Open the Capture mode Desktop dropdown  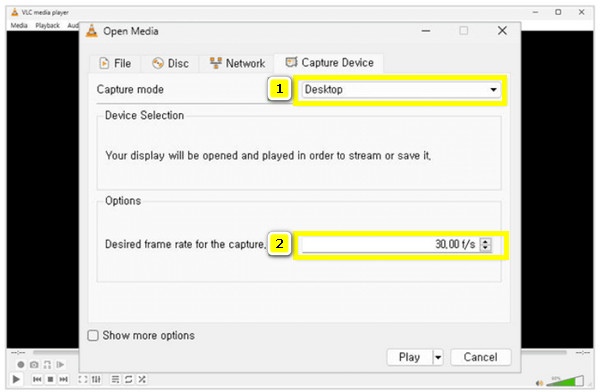coord(401,90)
